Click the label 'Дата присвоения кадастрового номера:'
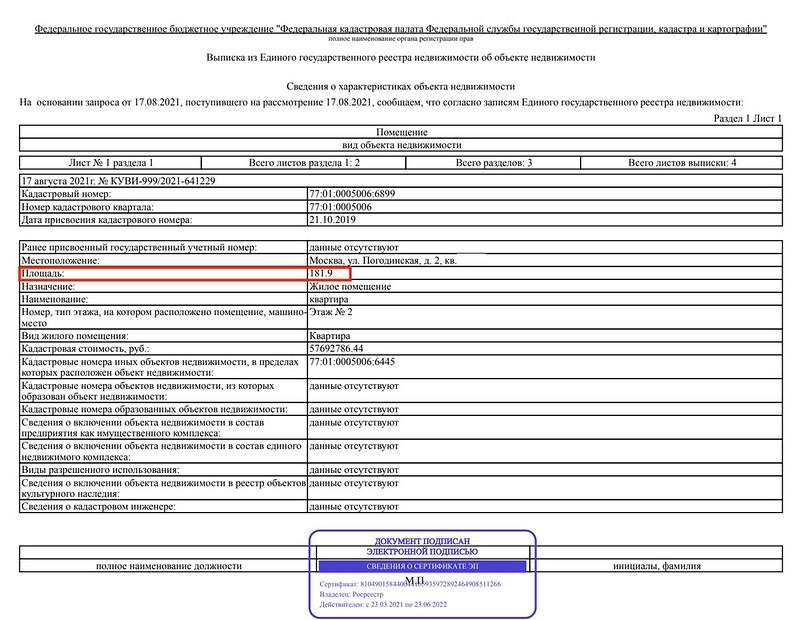 (107, 220)
